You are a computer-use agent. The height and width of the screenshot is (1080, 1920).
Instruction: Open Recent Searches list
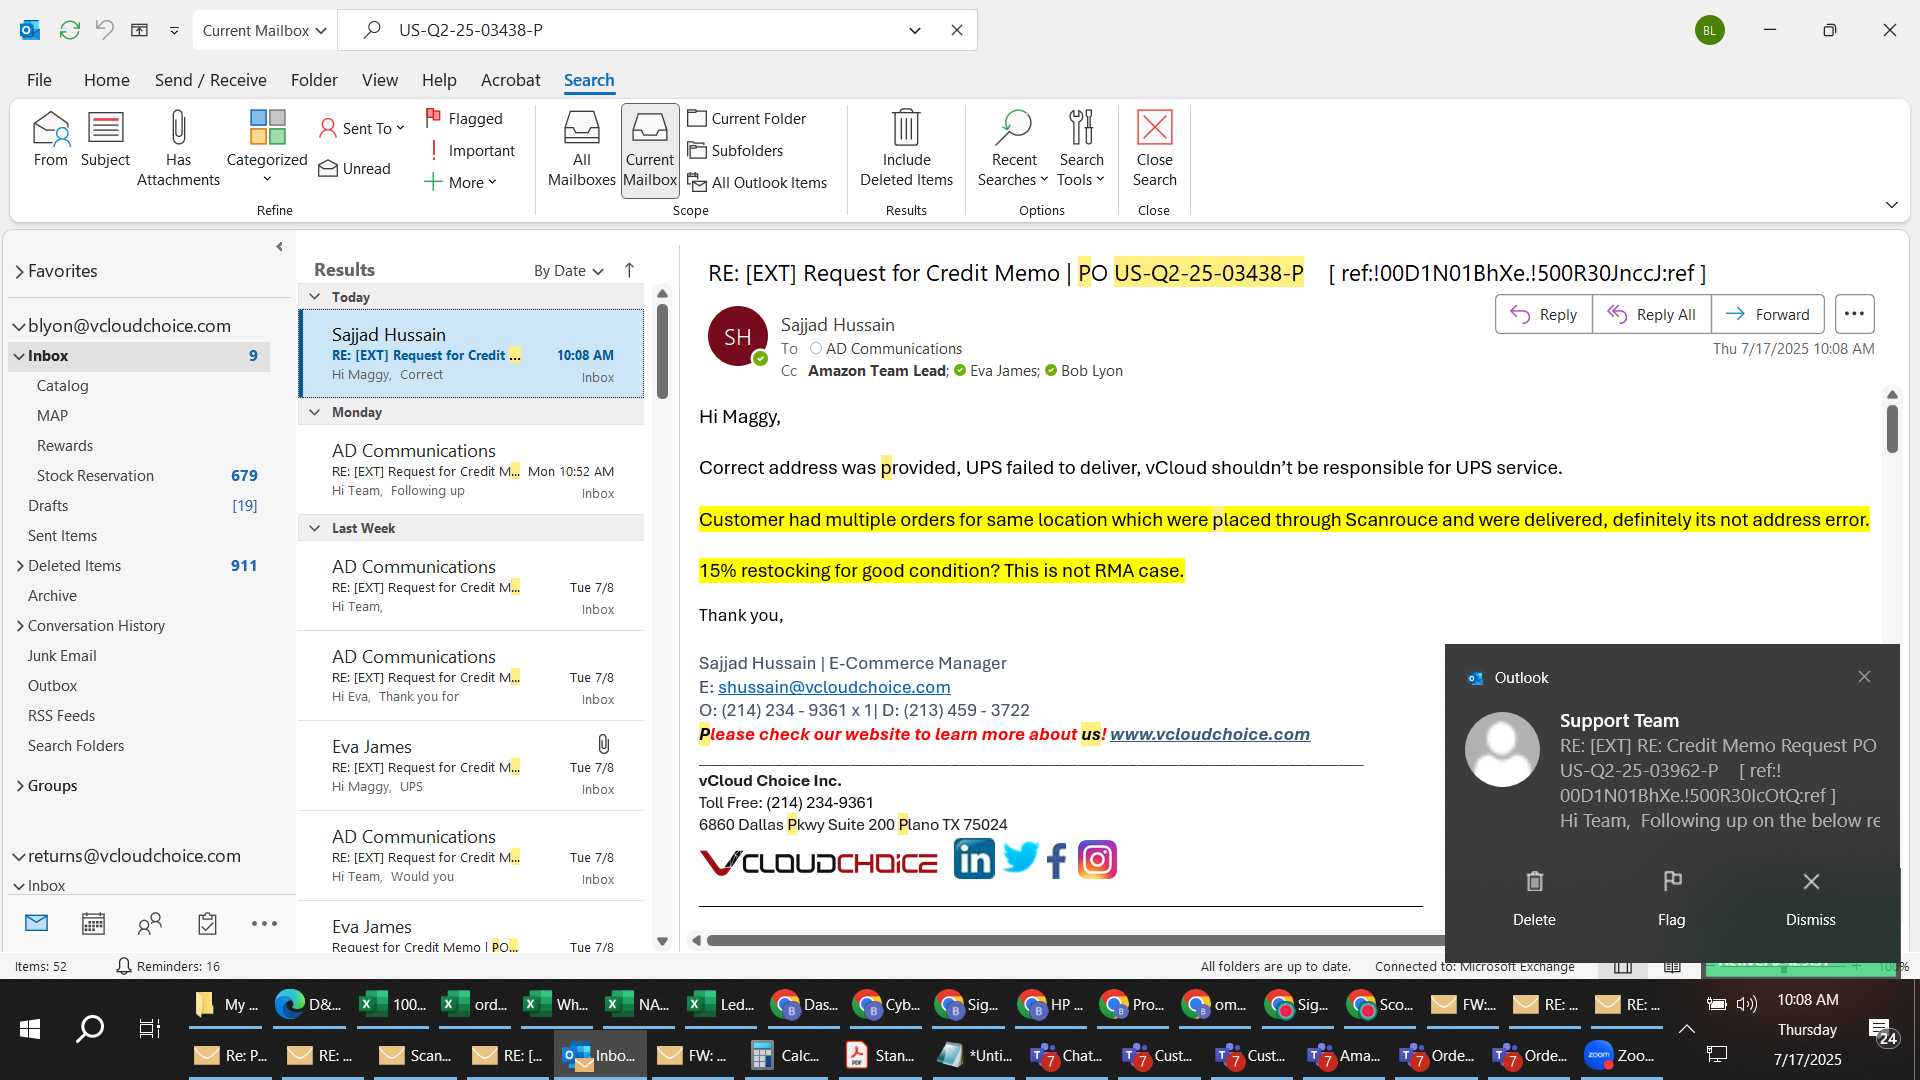tap(1013, 148)
